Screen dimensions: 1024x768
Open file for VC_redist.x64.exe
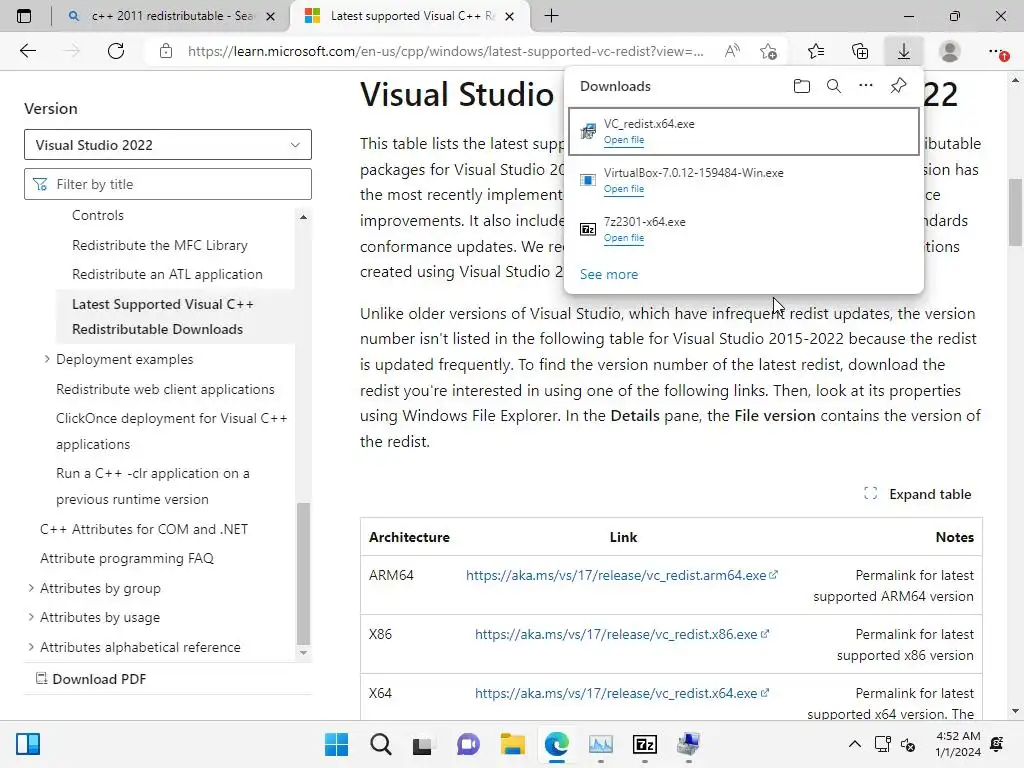(624, 140)
